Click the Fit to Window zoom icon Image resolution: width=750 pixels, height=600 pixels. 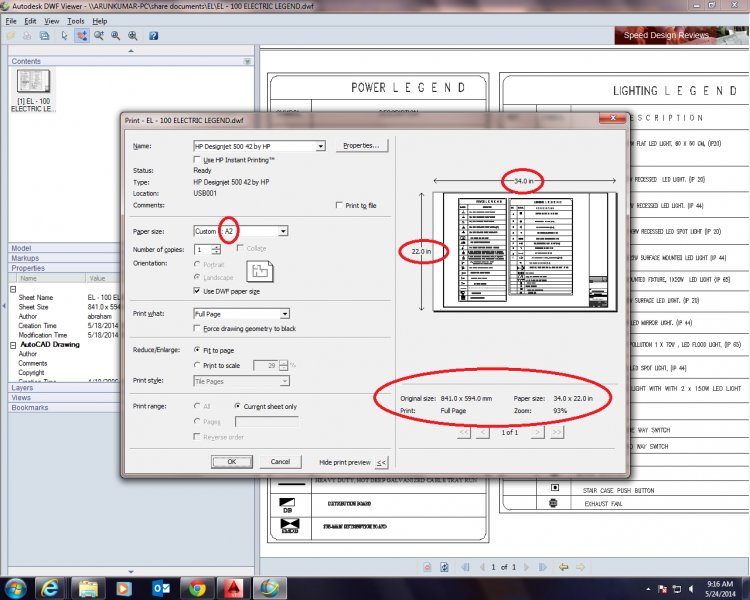click(132, 36)
